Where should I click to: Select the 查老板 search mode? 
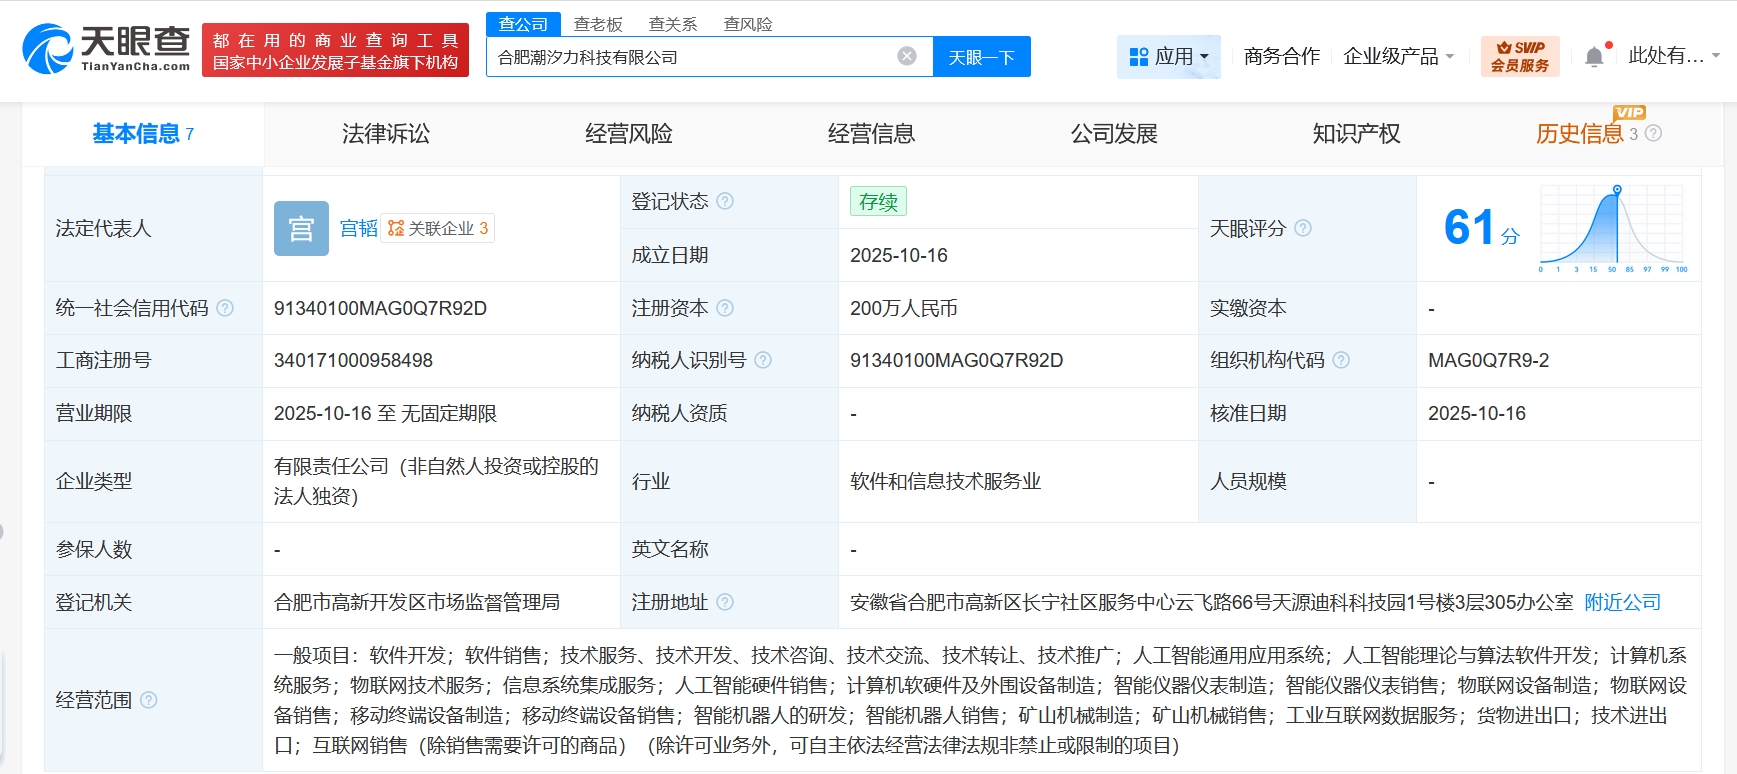[x=598, y=24]
